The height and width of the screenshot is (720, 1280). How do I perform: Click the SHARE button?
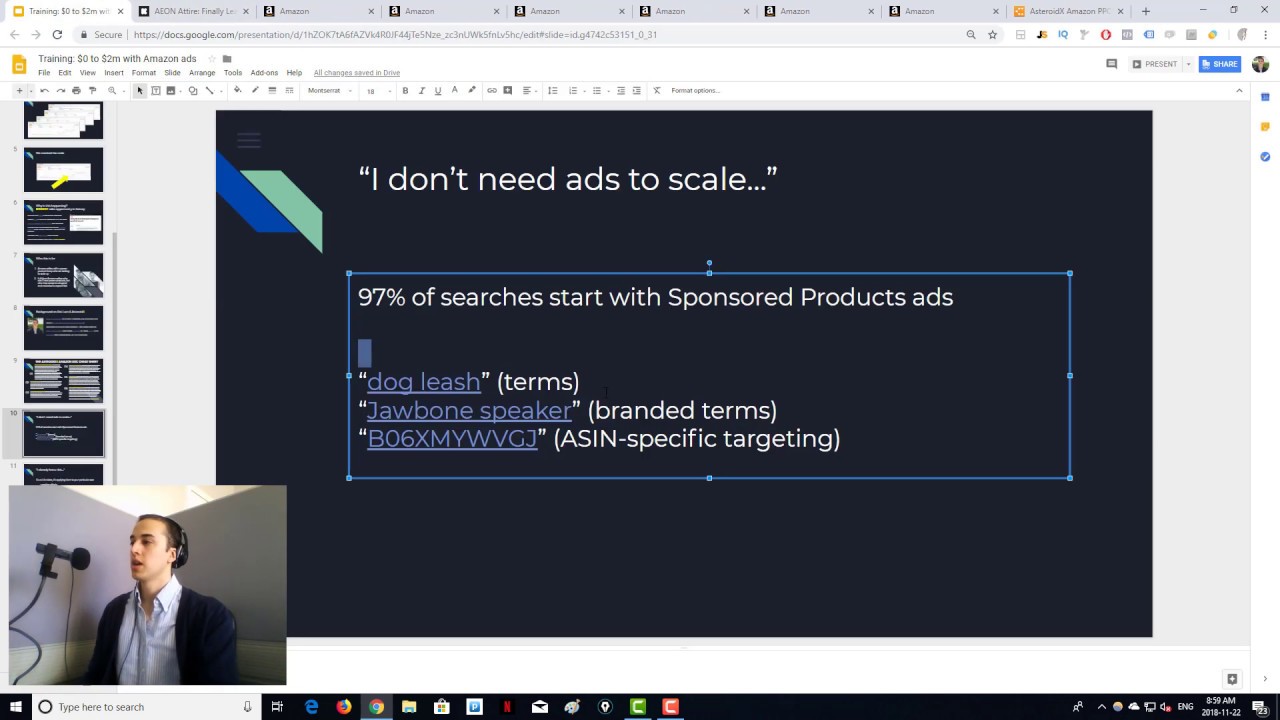1220,64
